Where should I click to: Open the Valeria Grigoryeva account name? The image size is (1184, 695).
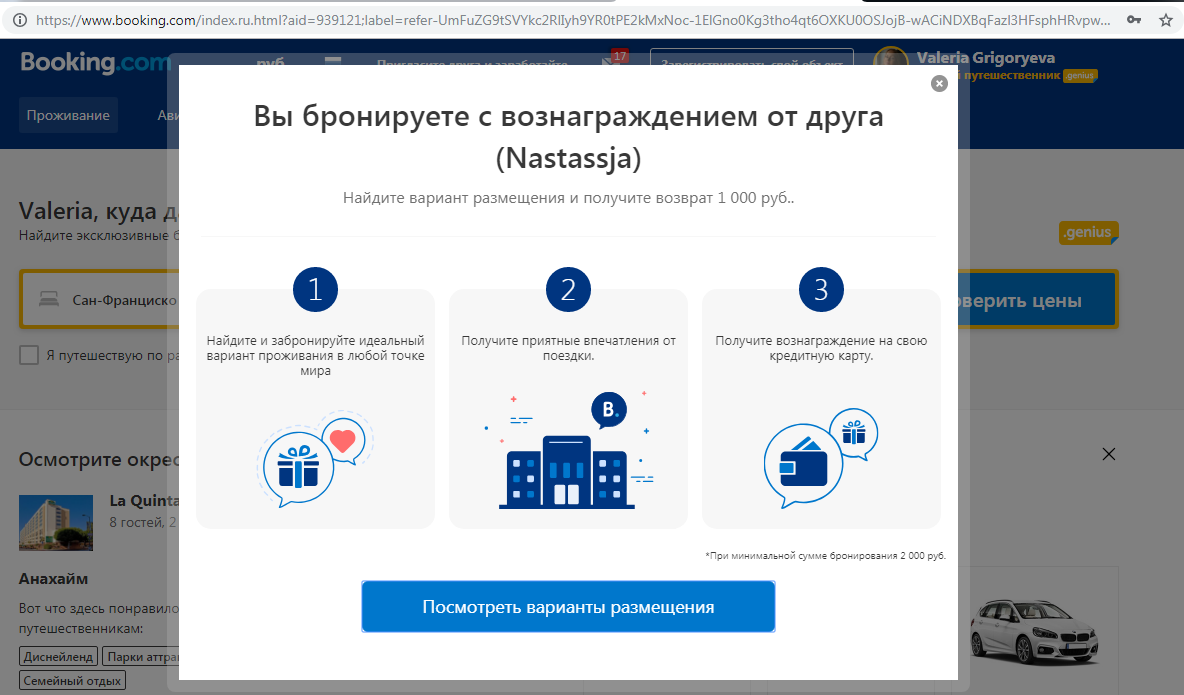coord(985,57)
